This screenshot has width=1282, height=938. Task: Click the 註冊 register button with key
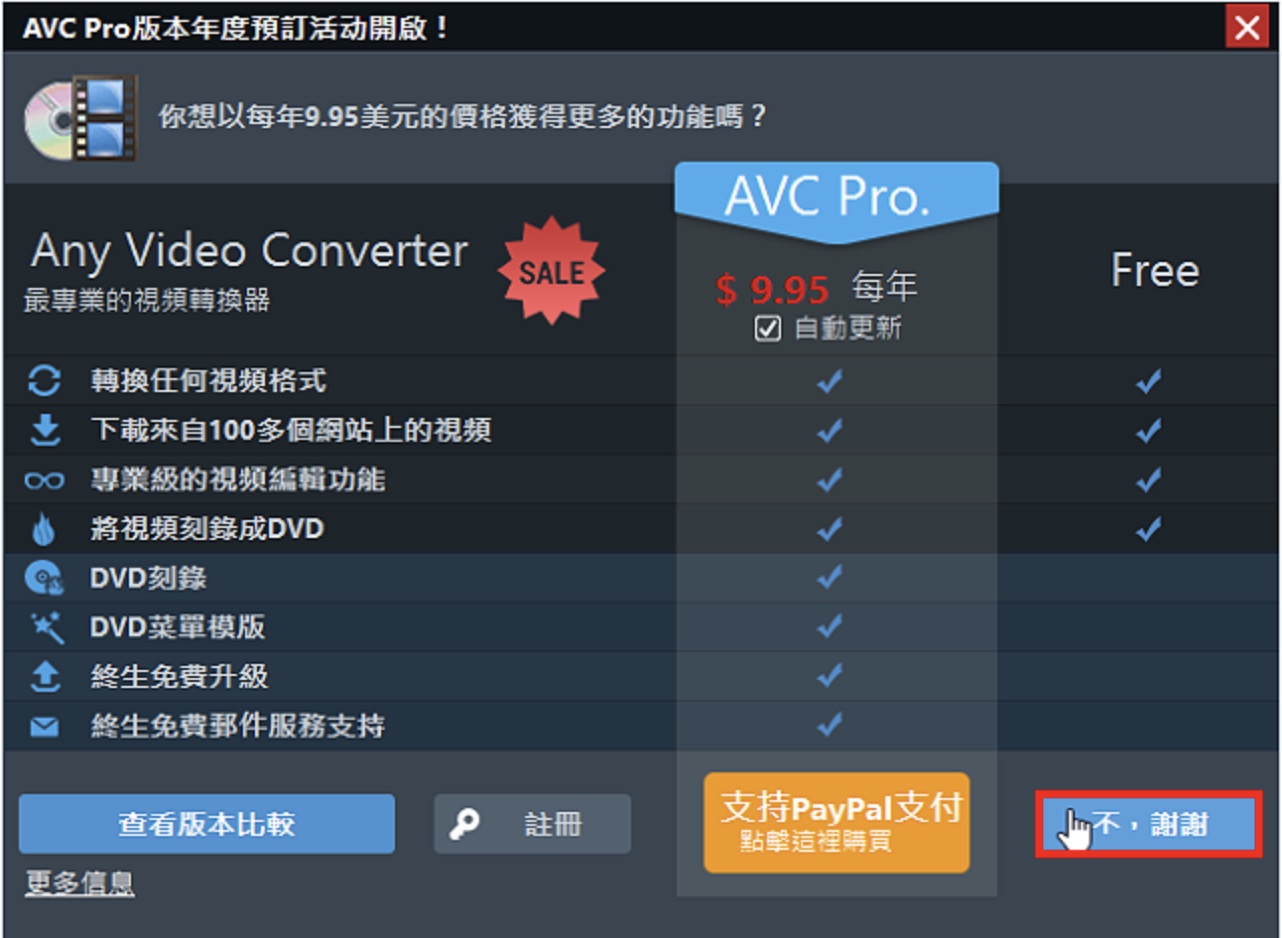532,824
